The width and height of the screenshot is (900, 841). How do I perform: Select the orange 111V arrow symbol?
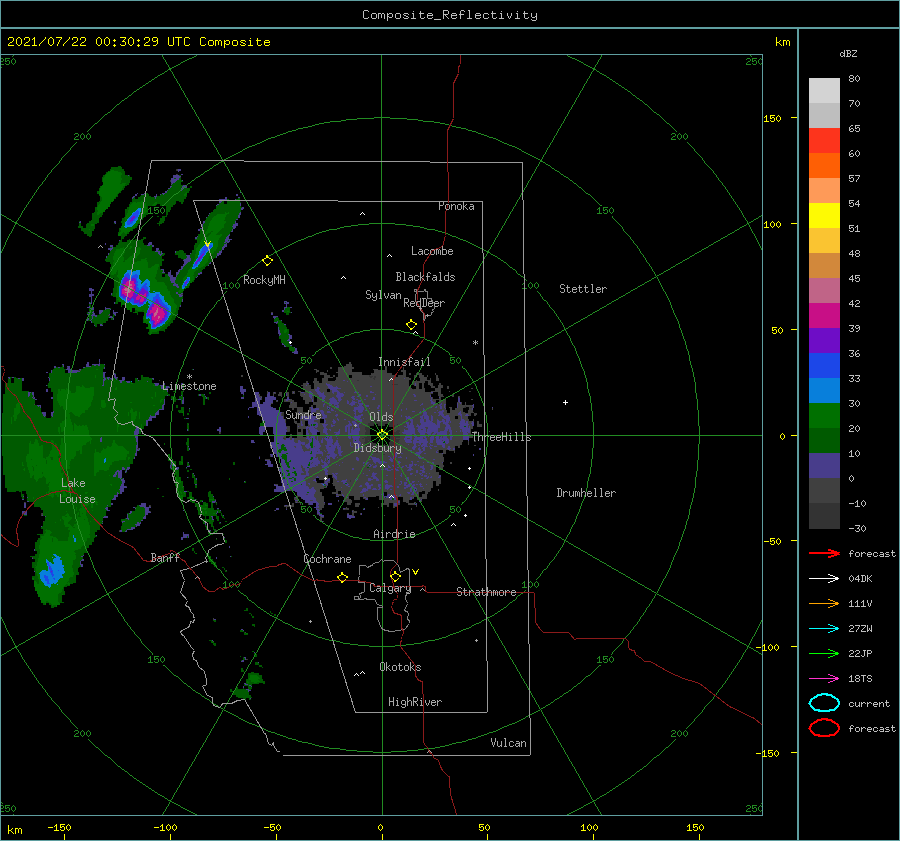824,603
